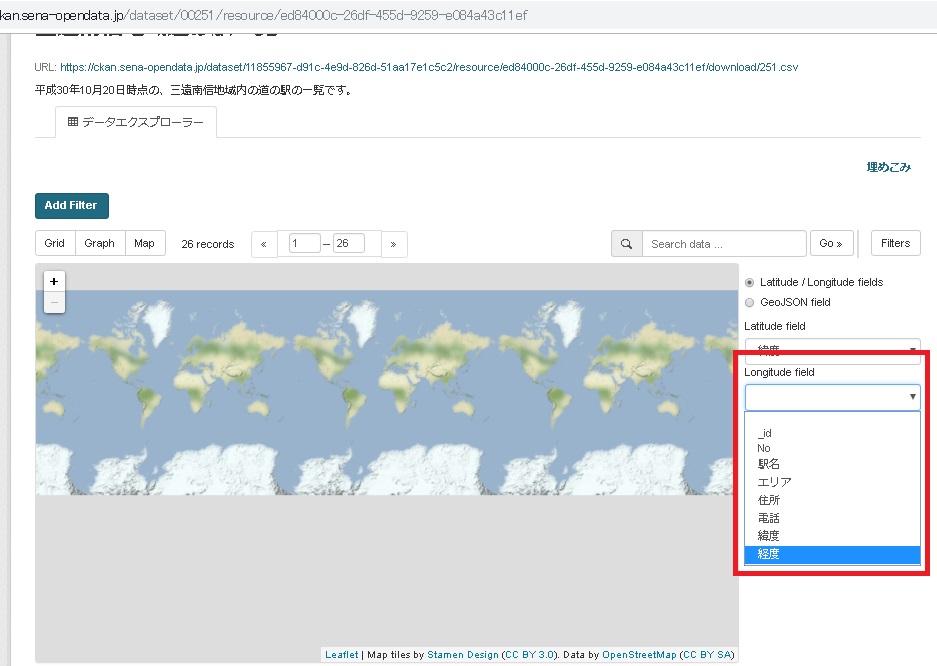Go to next records page
The width and height of the screenshot is (937, 666).
tap(394, 244)
